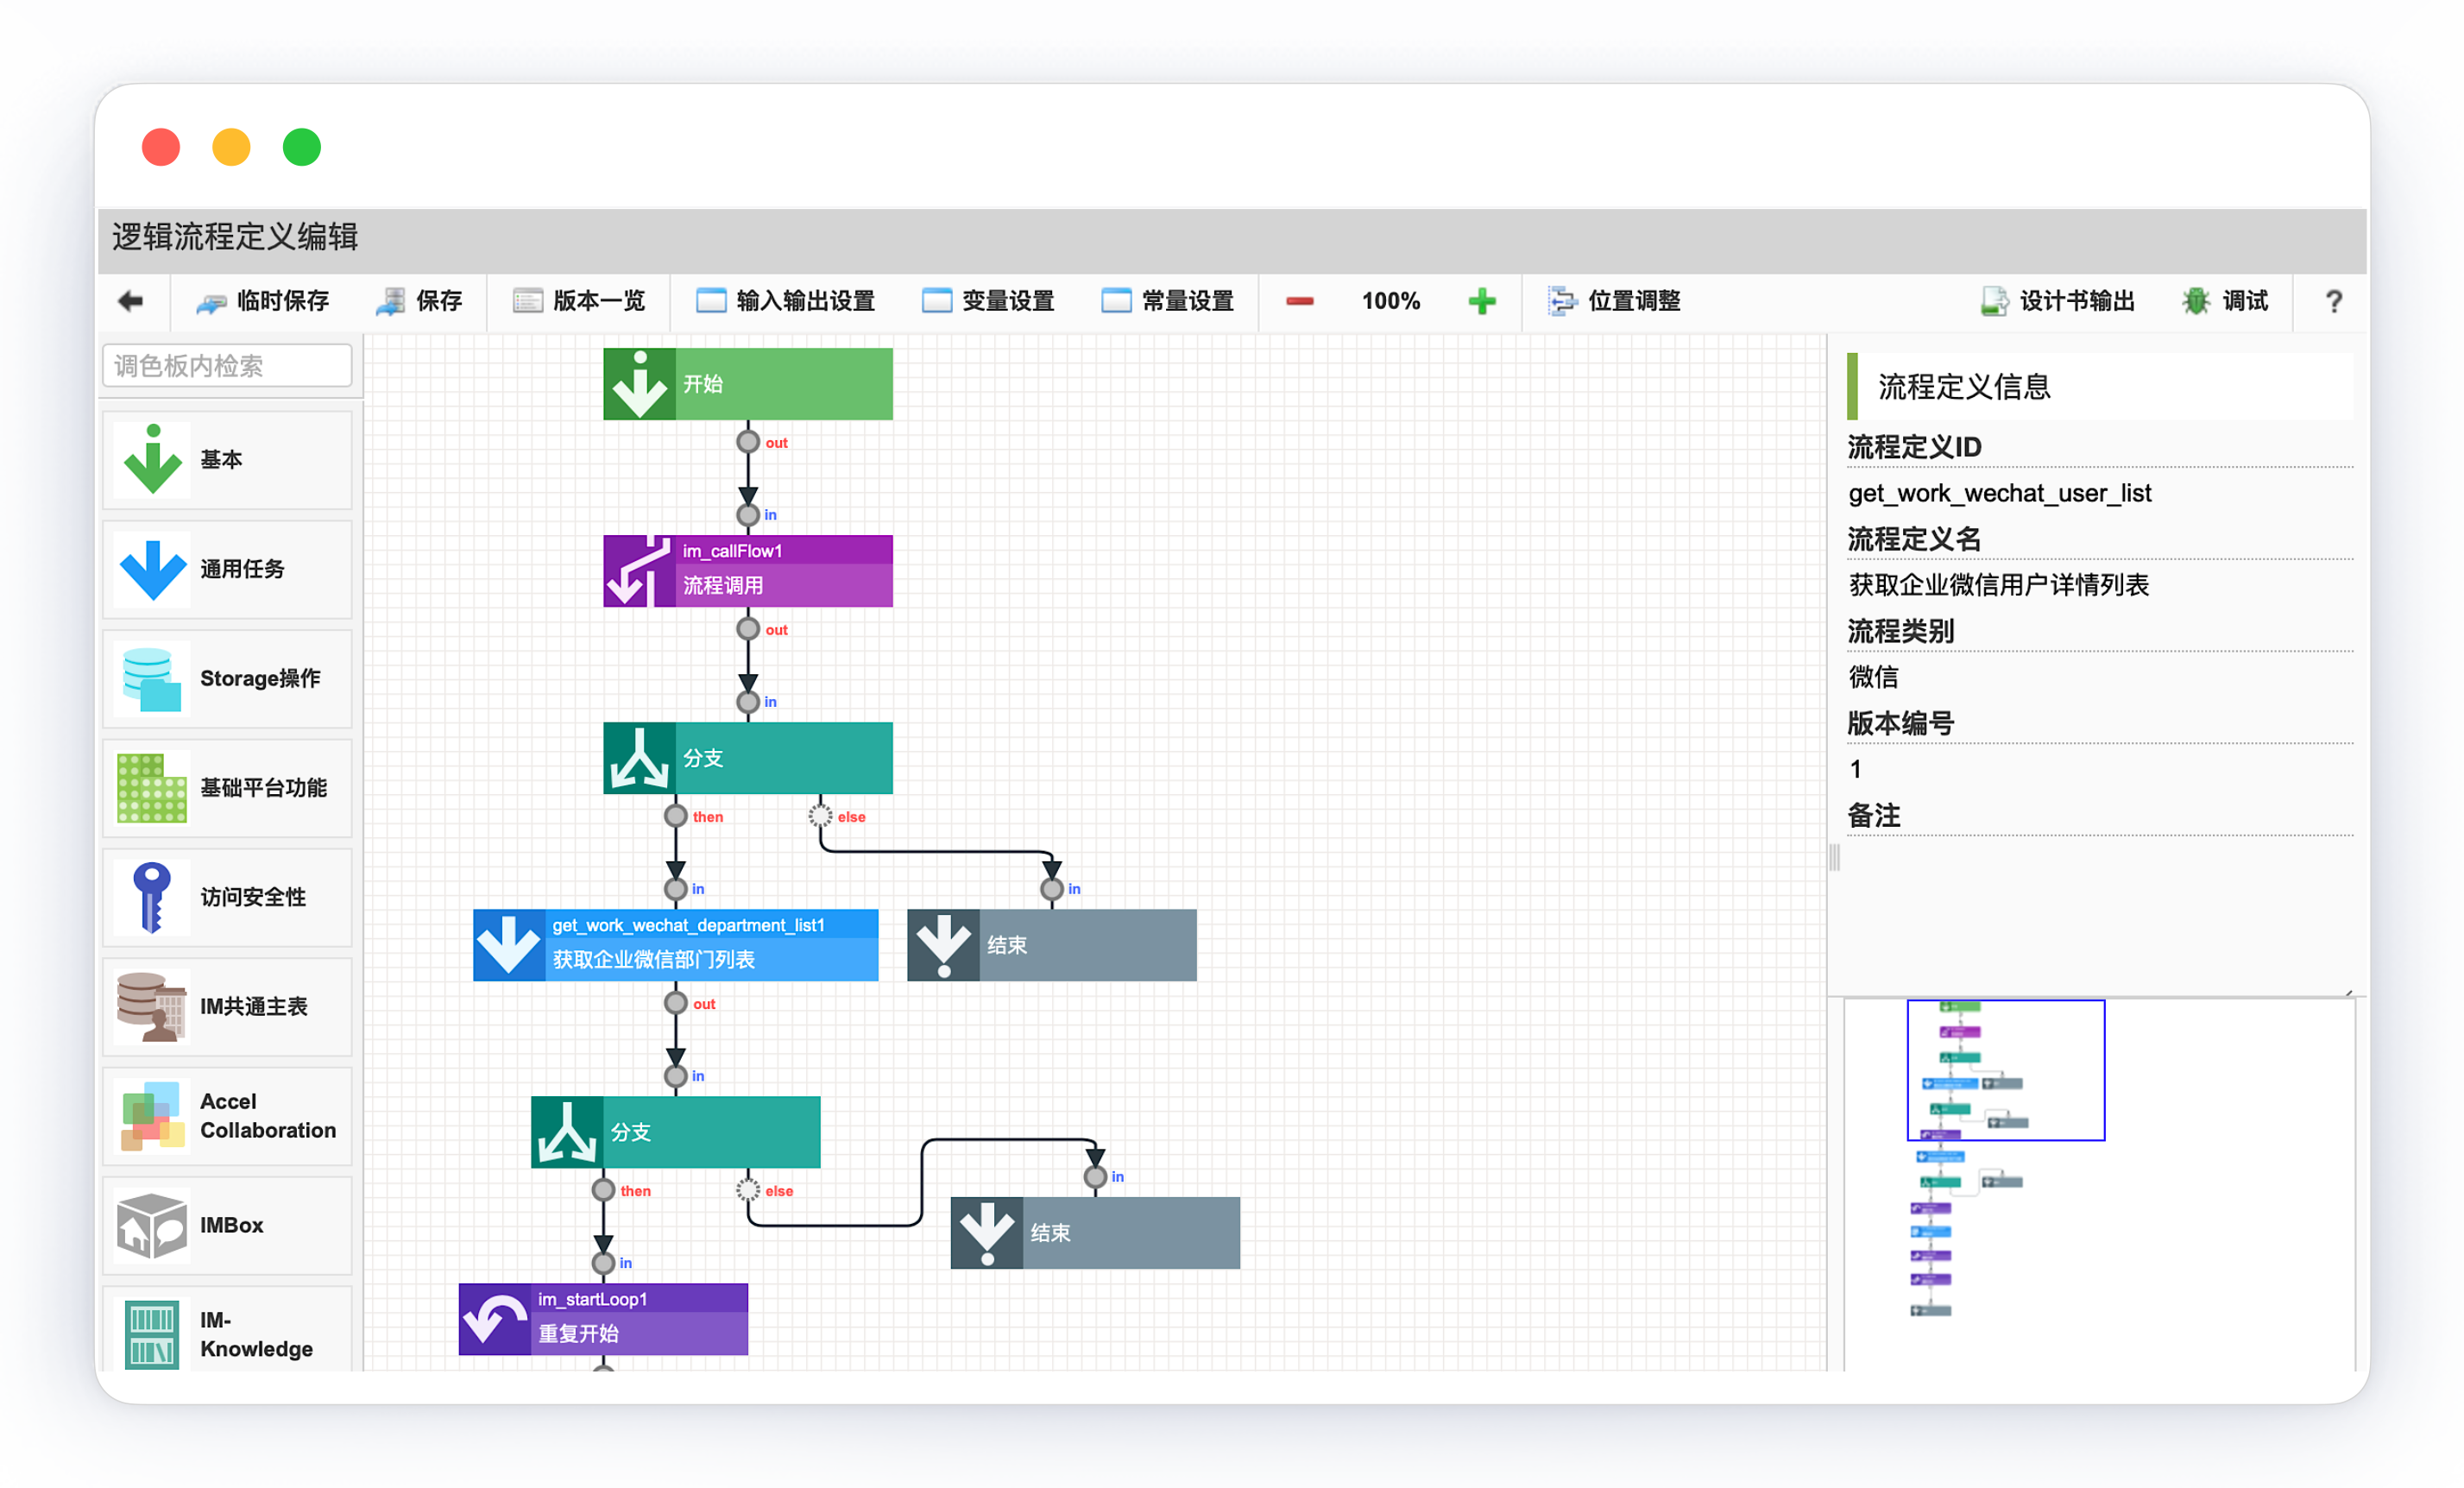
Task: Select the upper 结束 end node
Action: [1052, 945]
